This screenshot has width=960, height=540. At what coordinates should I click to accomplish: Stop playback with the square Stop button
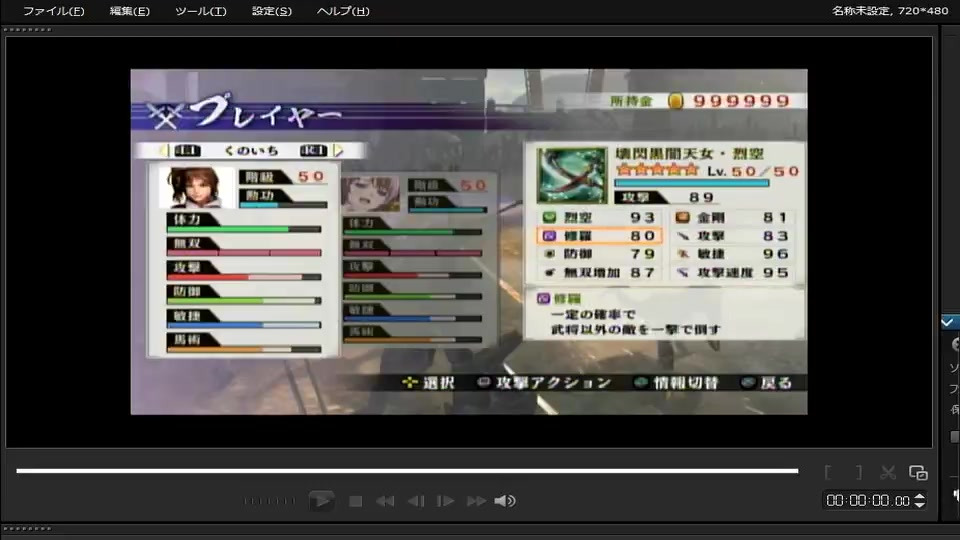point(355,501)
